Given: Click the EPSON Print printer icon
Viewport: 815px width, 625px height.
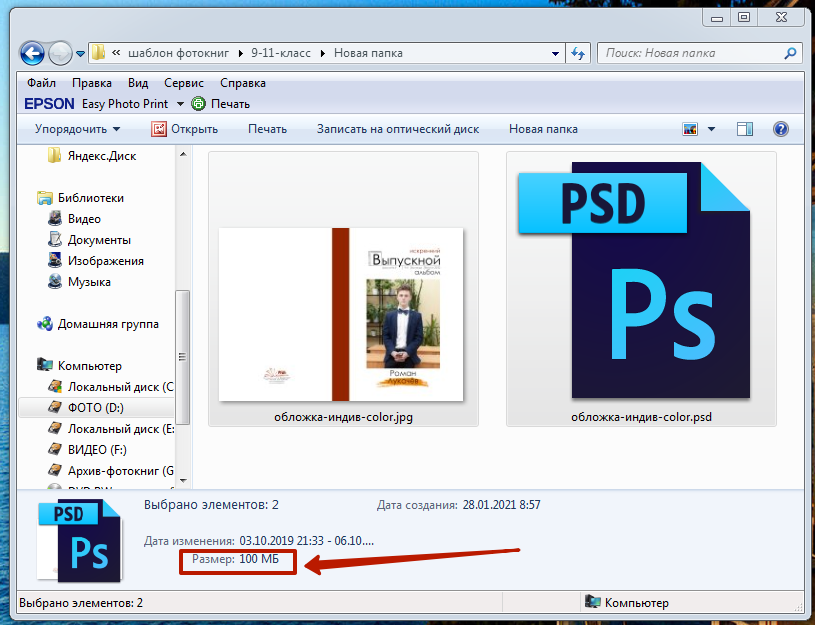Looking at the screenshot, I should pos(198,104).
